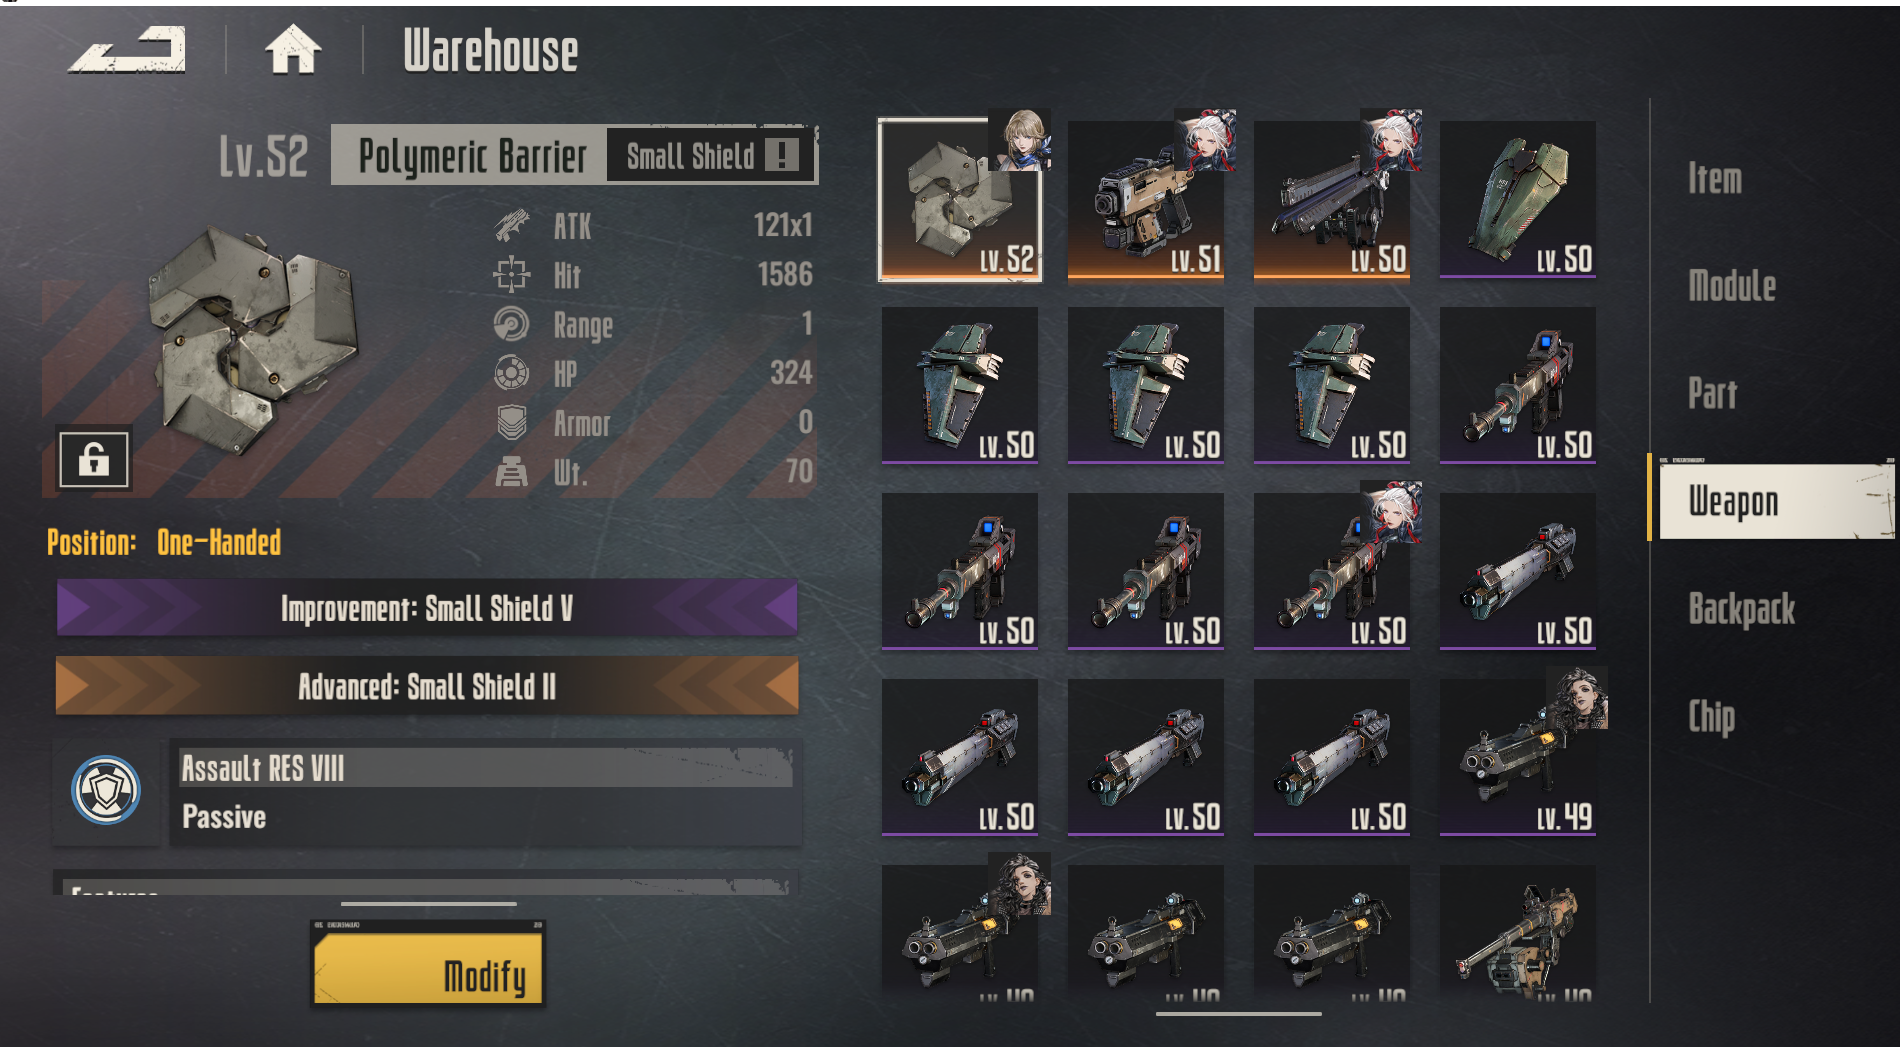
Task: Select the Lv.52 Polymeric Barrier thumbnail
Action: 960,199
